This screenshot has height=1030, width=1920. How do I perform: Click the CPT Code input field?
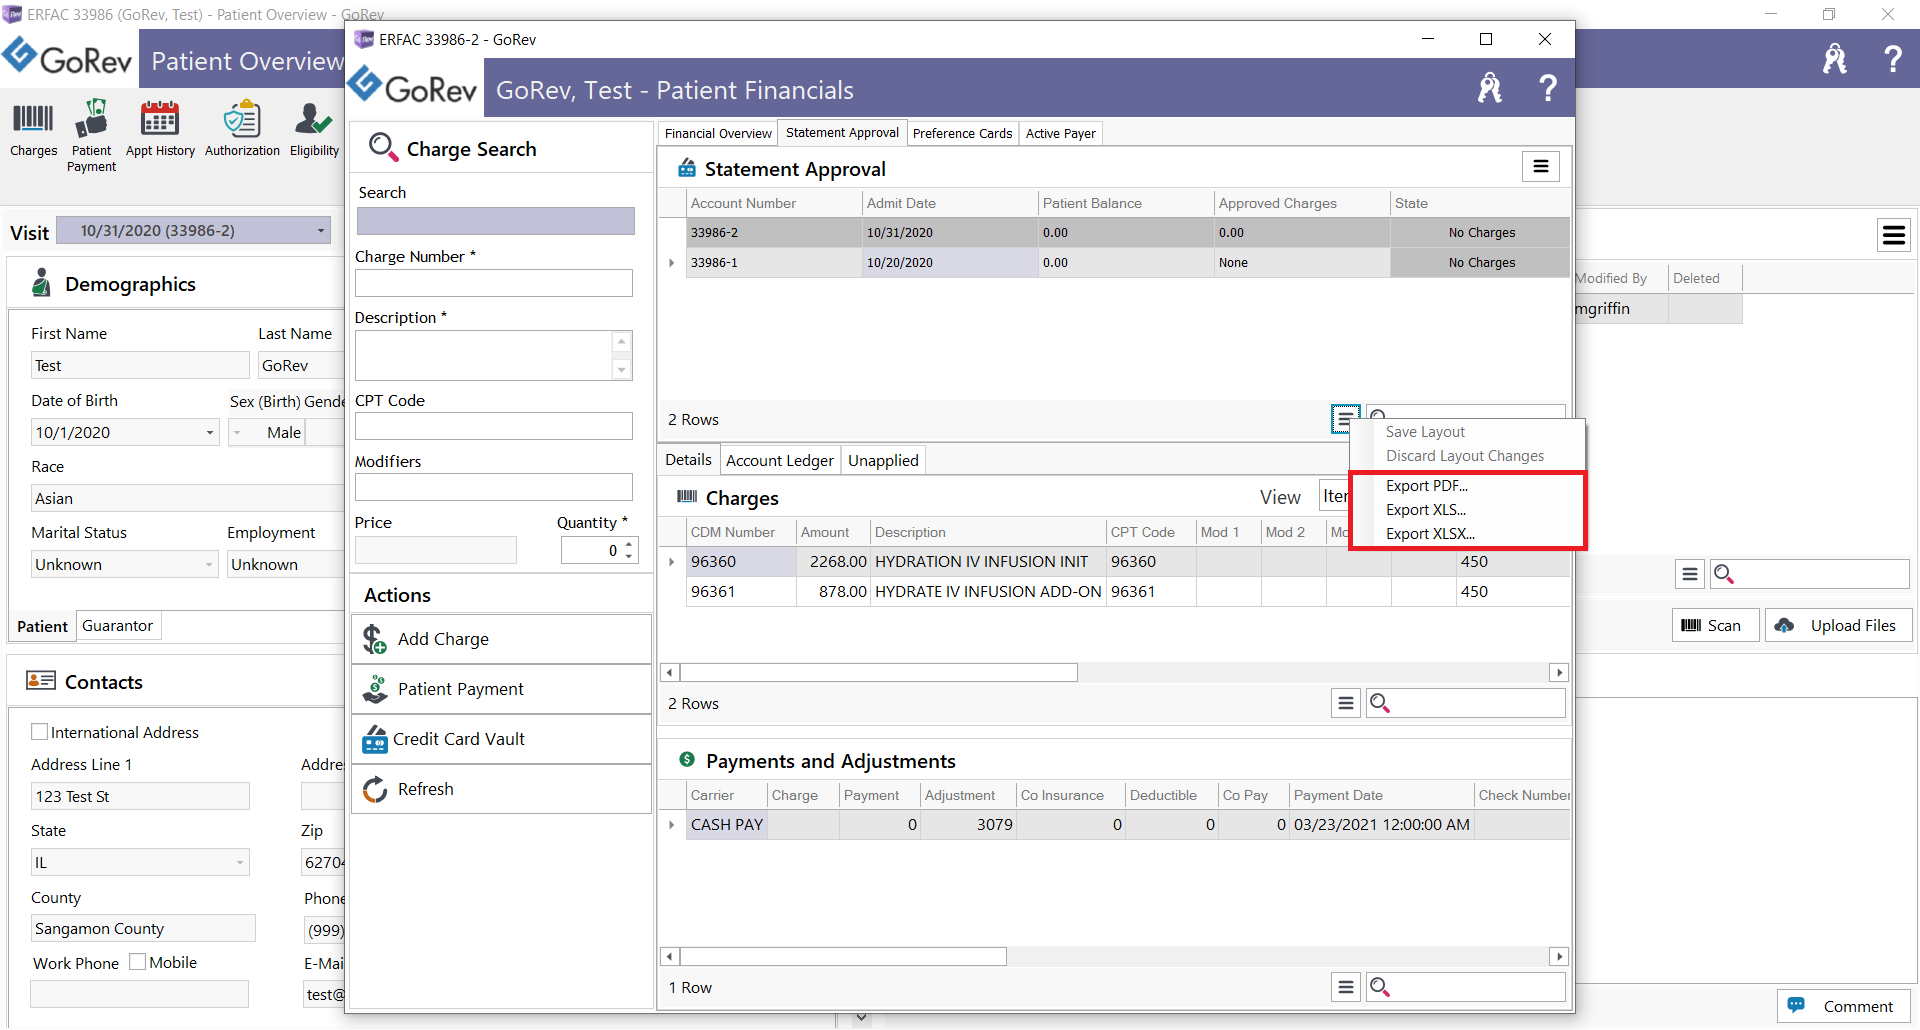[494, 426]
